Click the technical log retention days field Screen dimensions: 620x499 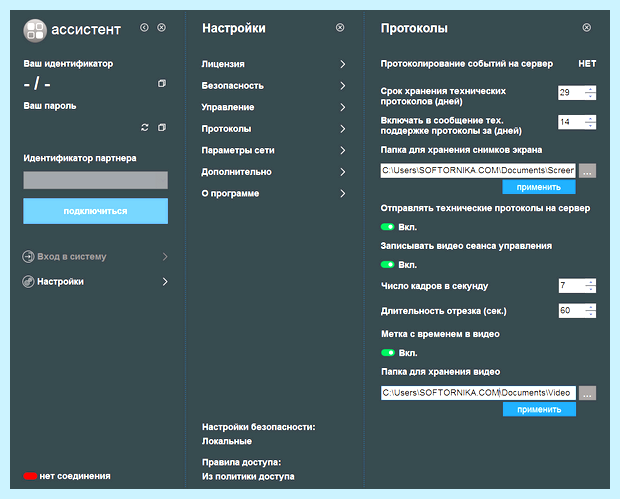tap(577, 93)
